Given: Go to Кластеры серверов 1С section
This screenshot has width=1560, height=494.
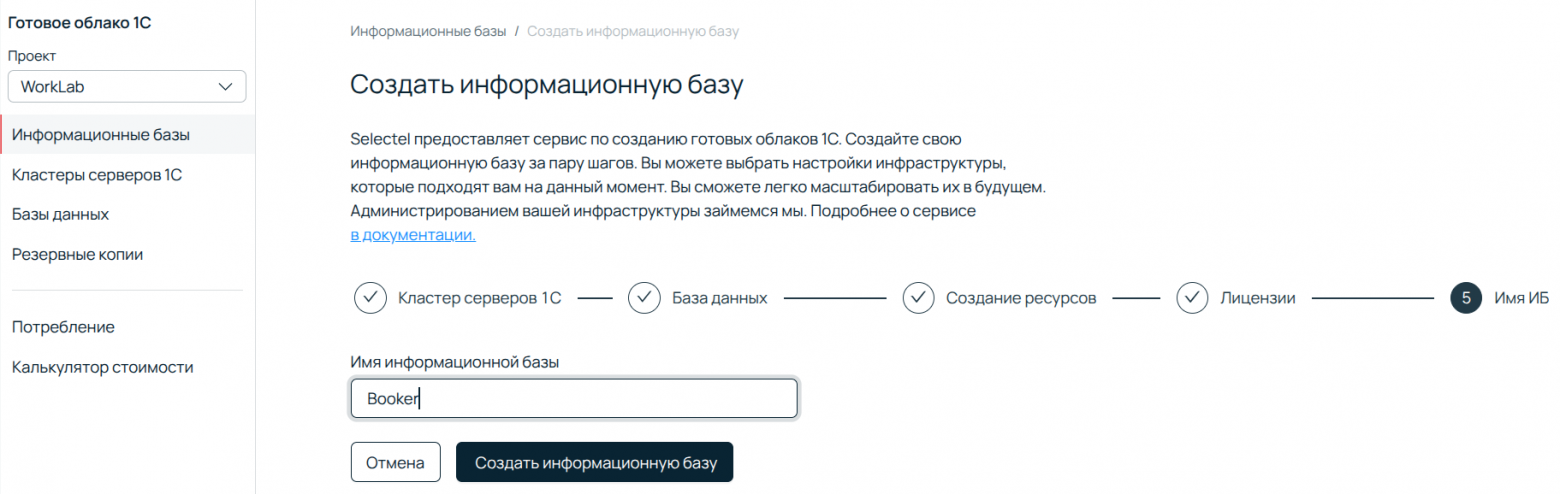Looking at the screenshot, I should pyautogui.click(x=97, y=175).
